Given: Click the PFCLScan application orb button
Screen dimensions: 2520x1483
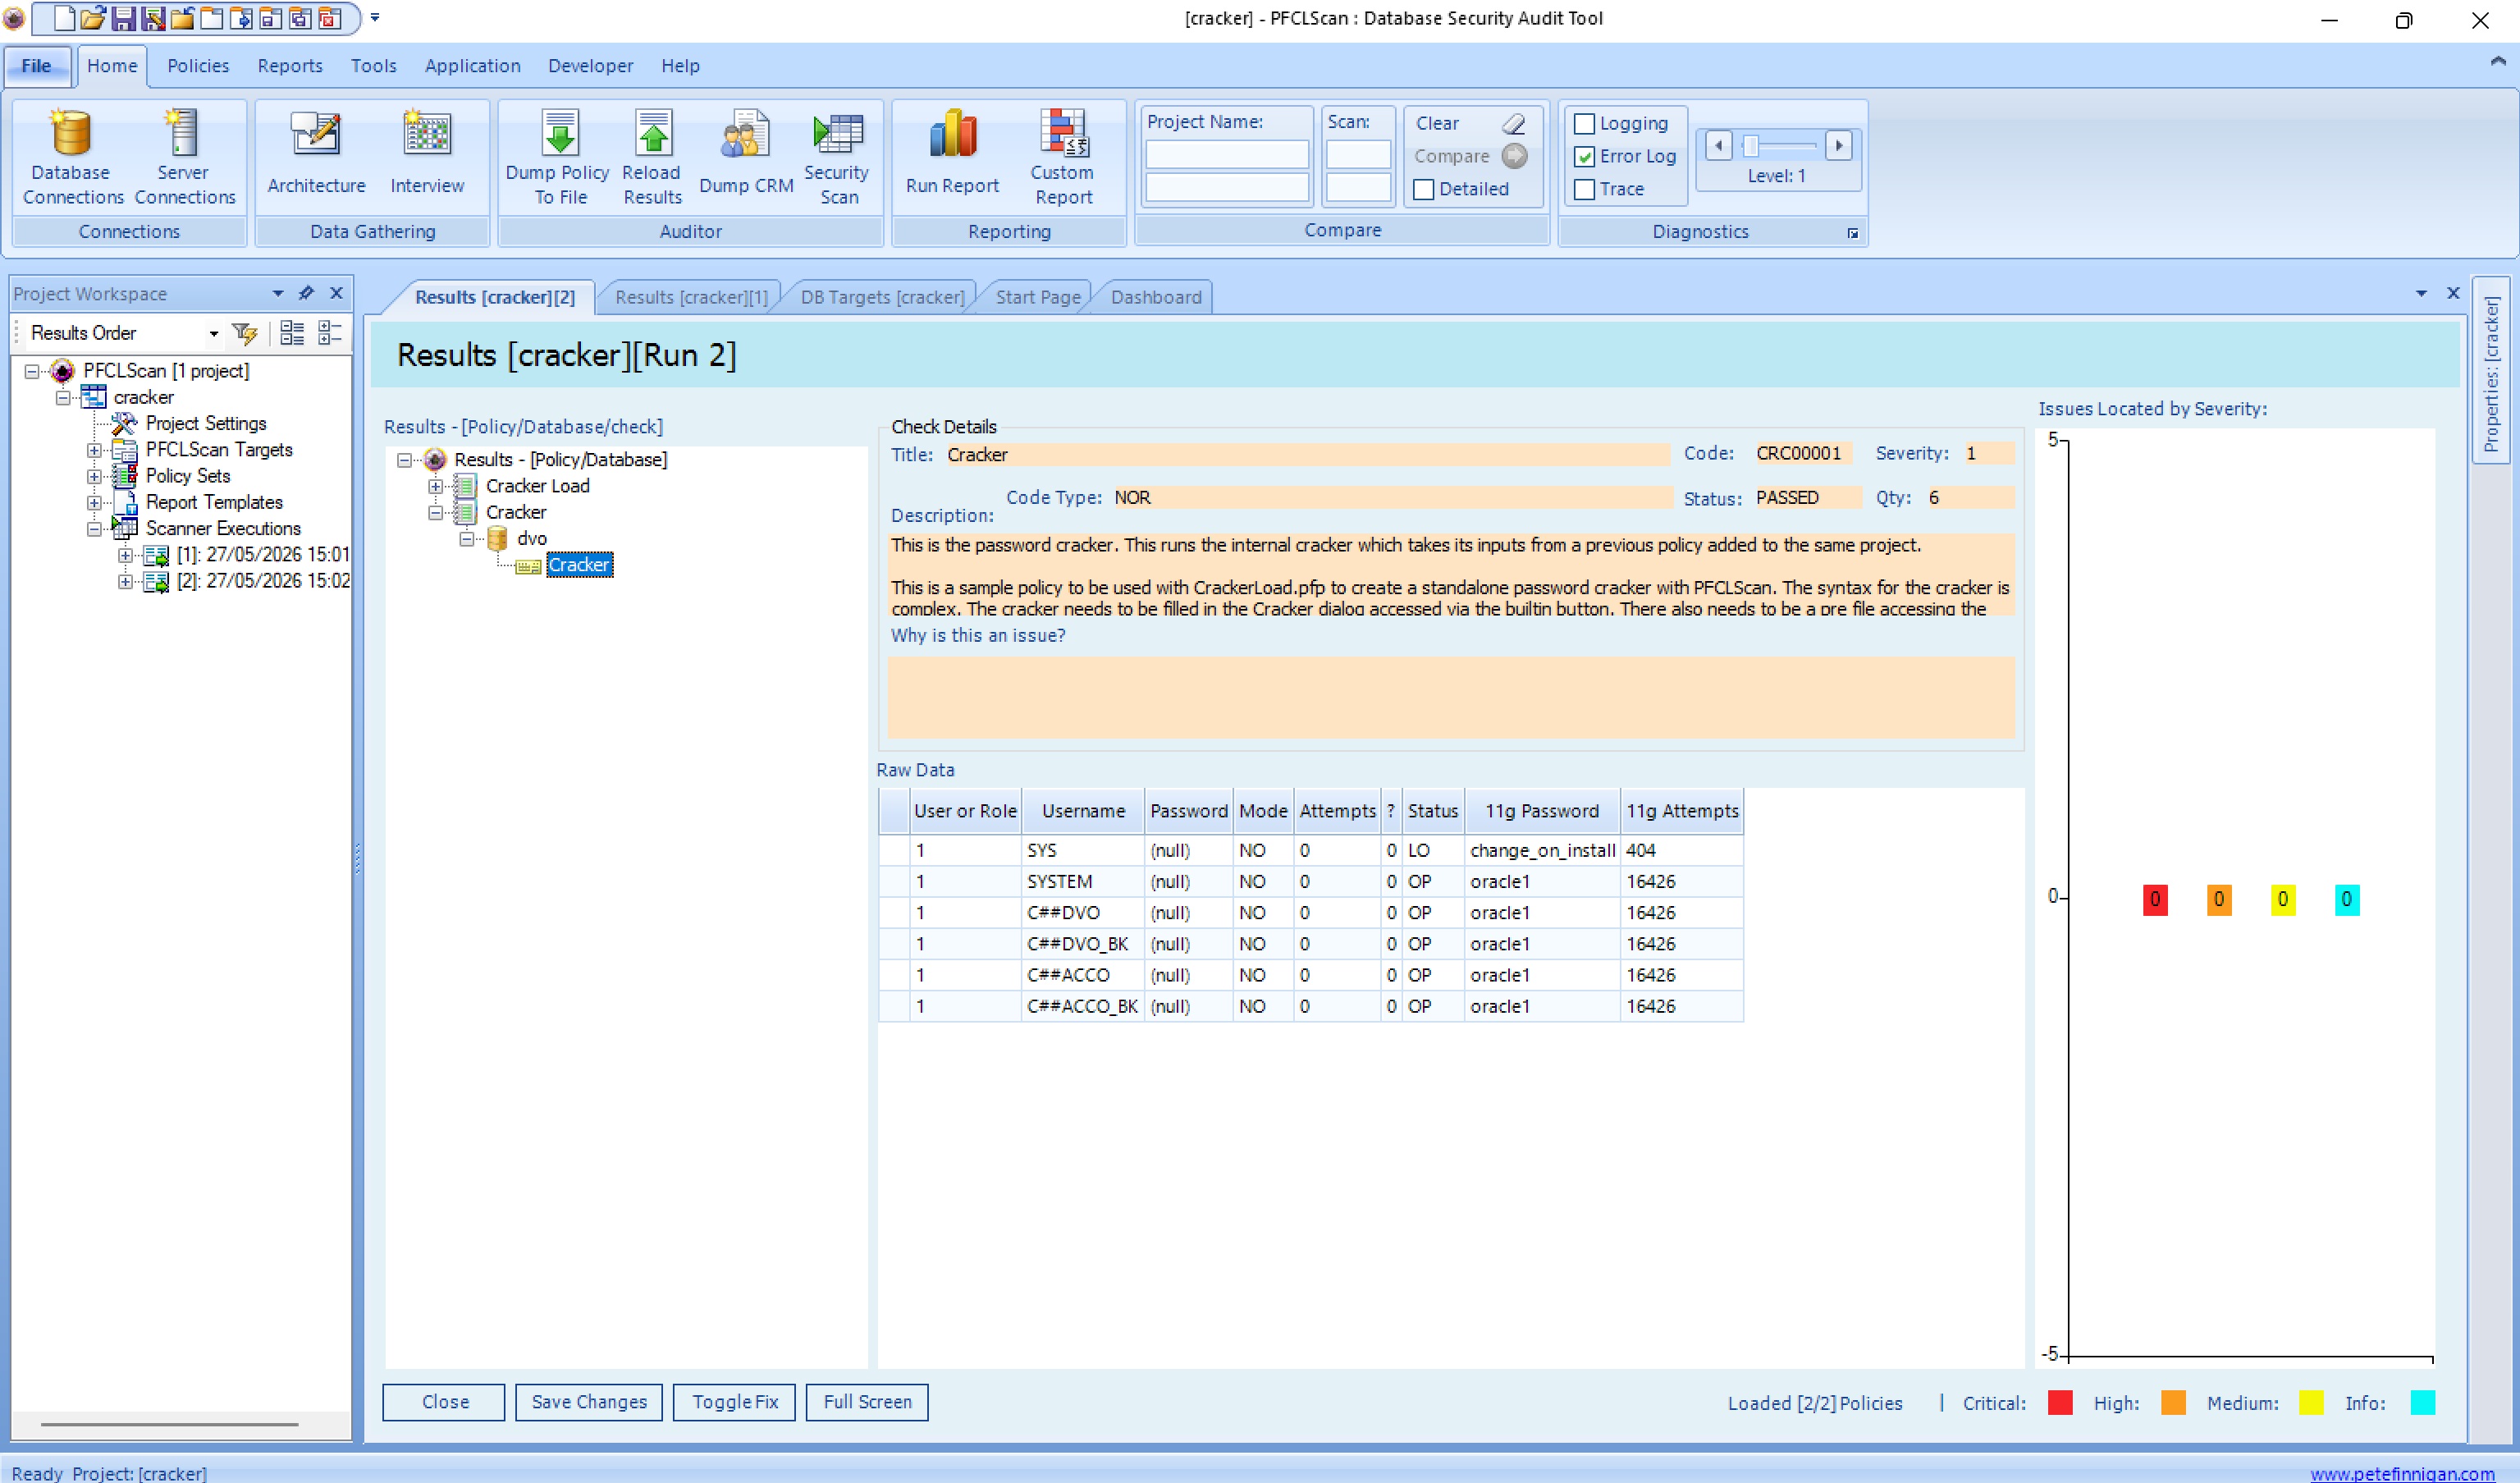Looking at the screenshot, I should click(x=14, y=18).
